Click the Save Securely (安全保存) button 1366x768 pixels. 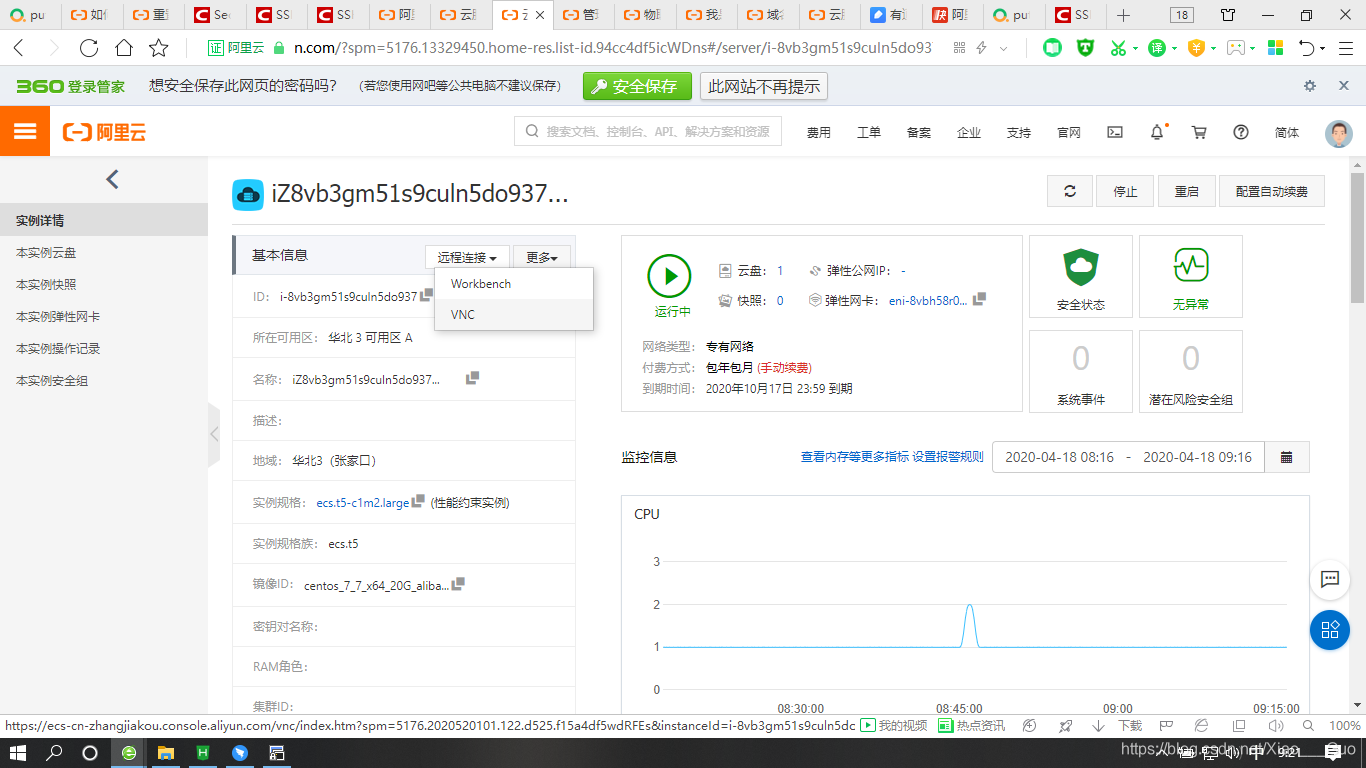[638, 86]
